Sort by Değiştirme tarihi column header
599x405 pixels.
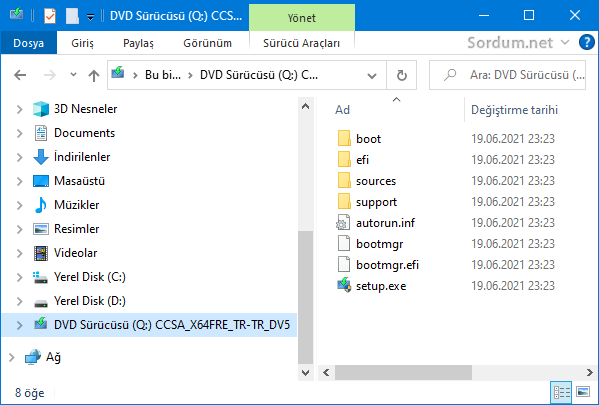tap(514, 110)
